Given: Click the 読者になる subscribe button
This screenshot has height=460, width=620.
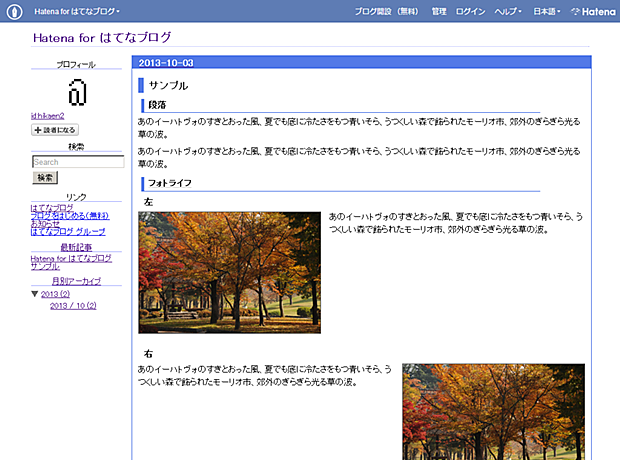Looking at the screenshot, I should click(x=55, y=130).
